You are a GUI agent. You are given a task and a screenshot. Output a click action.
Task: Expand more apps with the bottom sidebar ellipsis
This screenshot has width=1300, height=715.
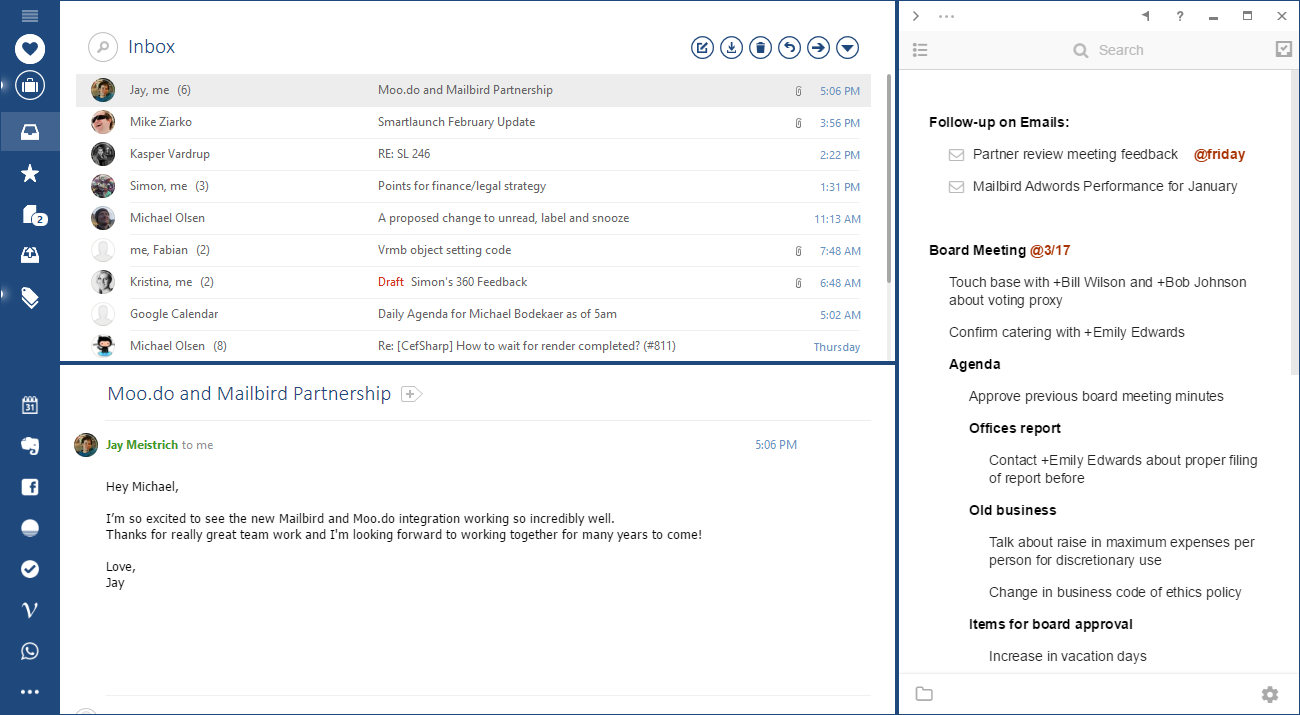click(30, 691)
